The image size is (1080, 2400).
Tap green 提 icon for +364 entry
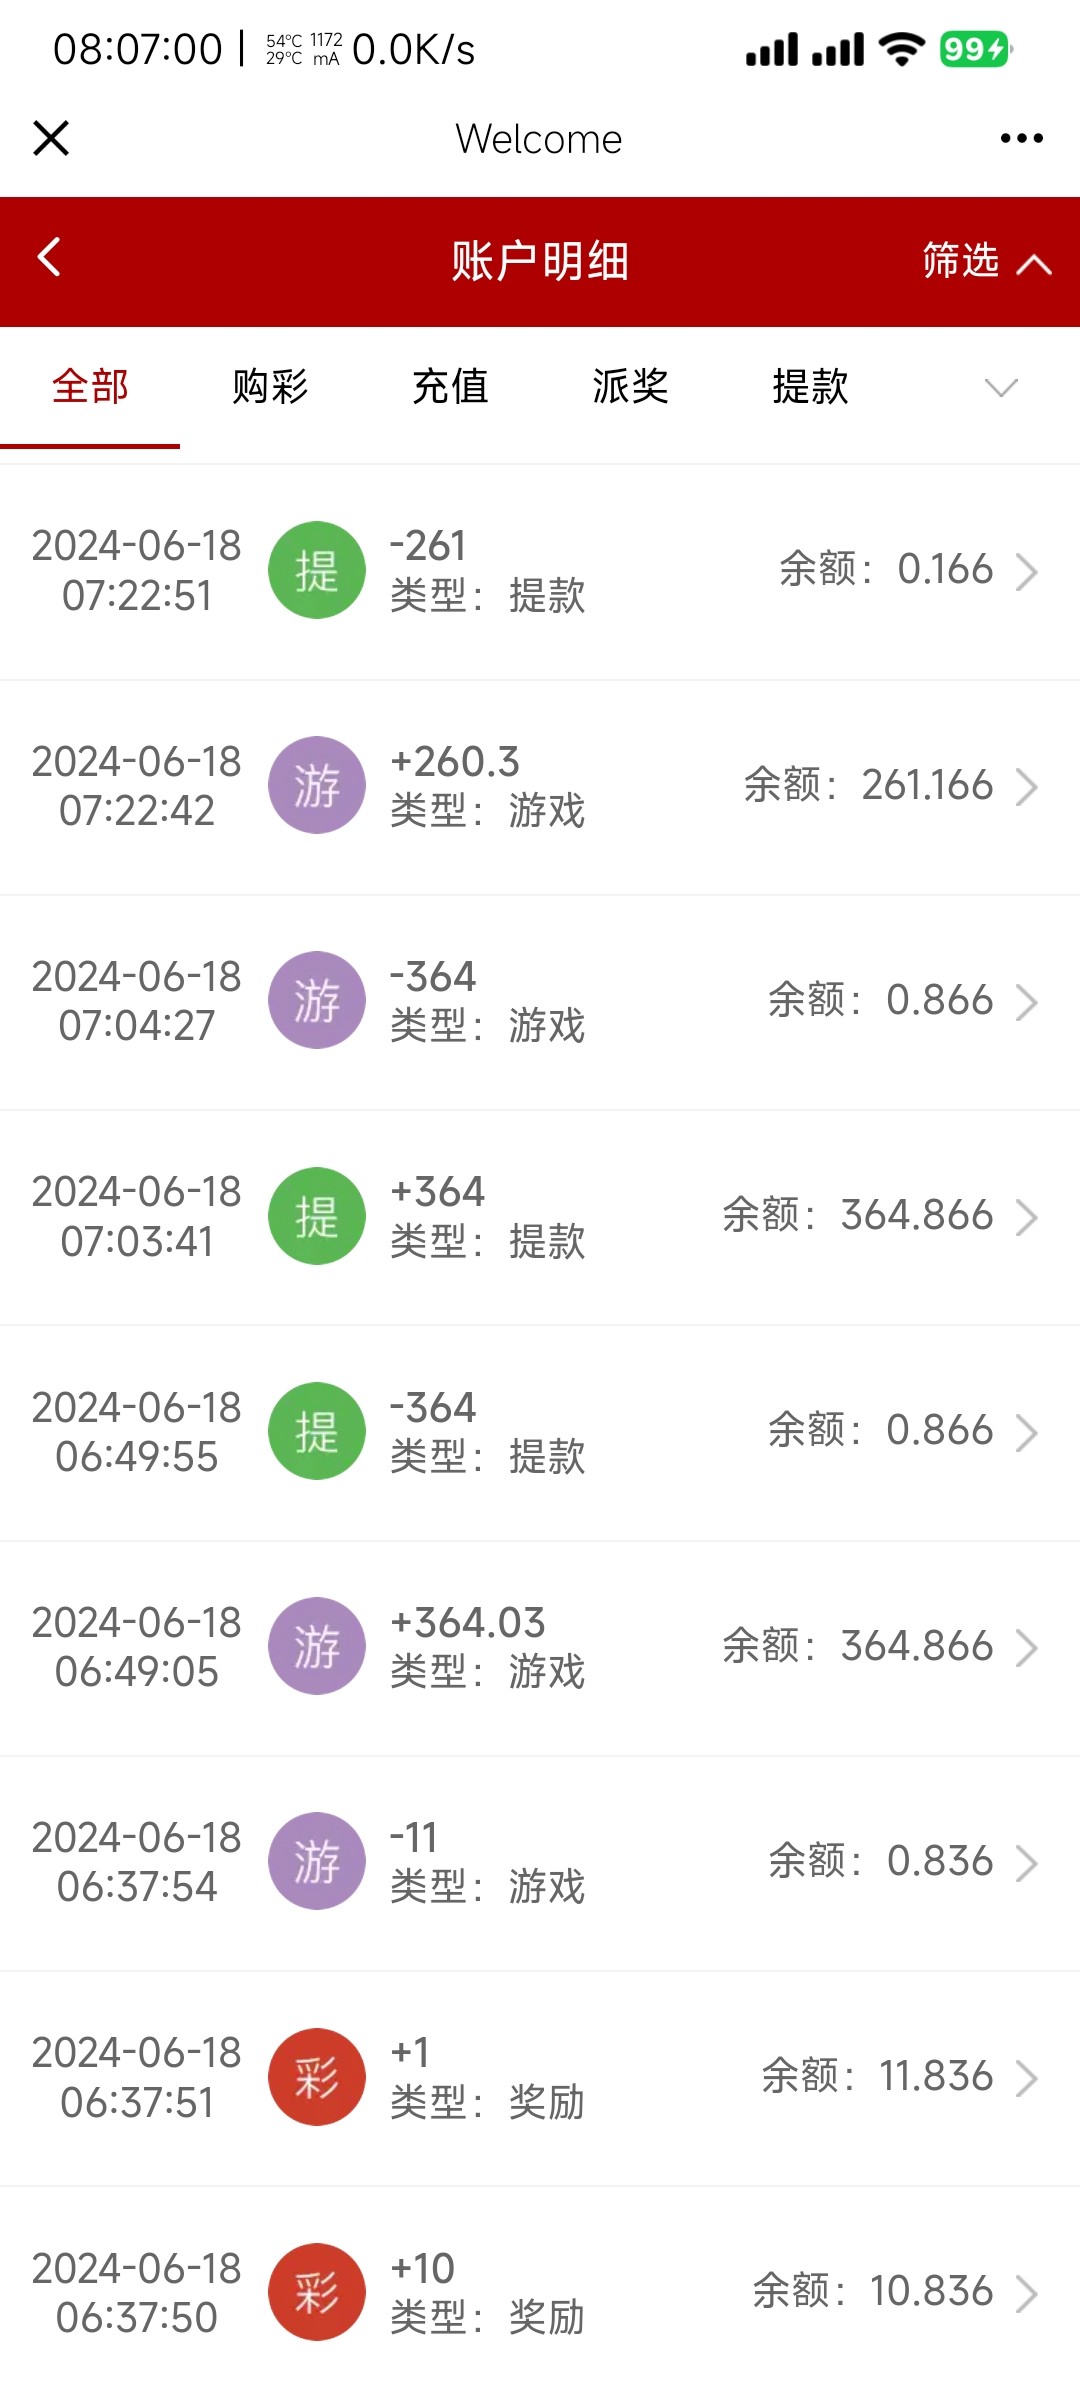316,1216
